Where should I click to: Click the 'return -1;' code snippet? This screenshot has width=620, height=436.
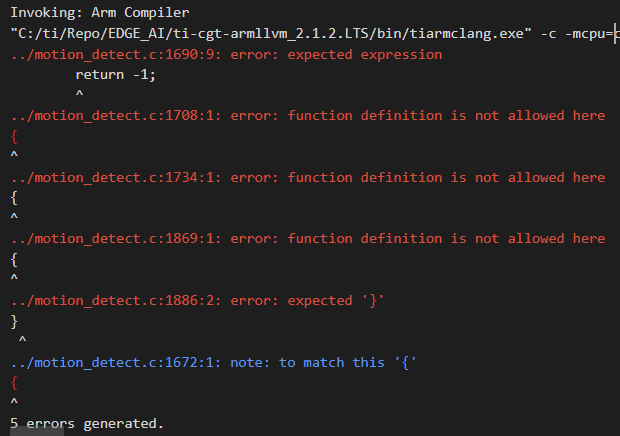point(116,75)
